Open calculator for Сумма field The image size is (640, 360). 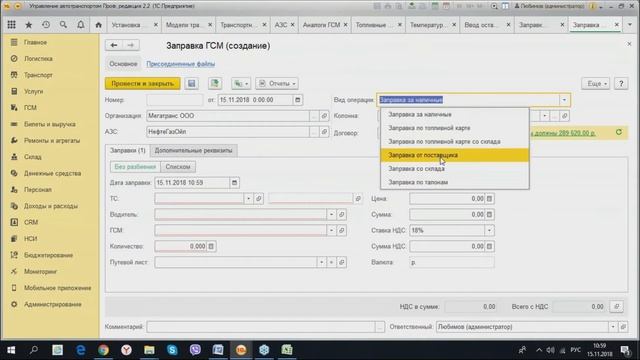click(x=489, y=215)
